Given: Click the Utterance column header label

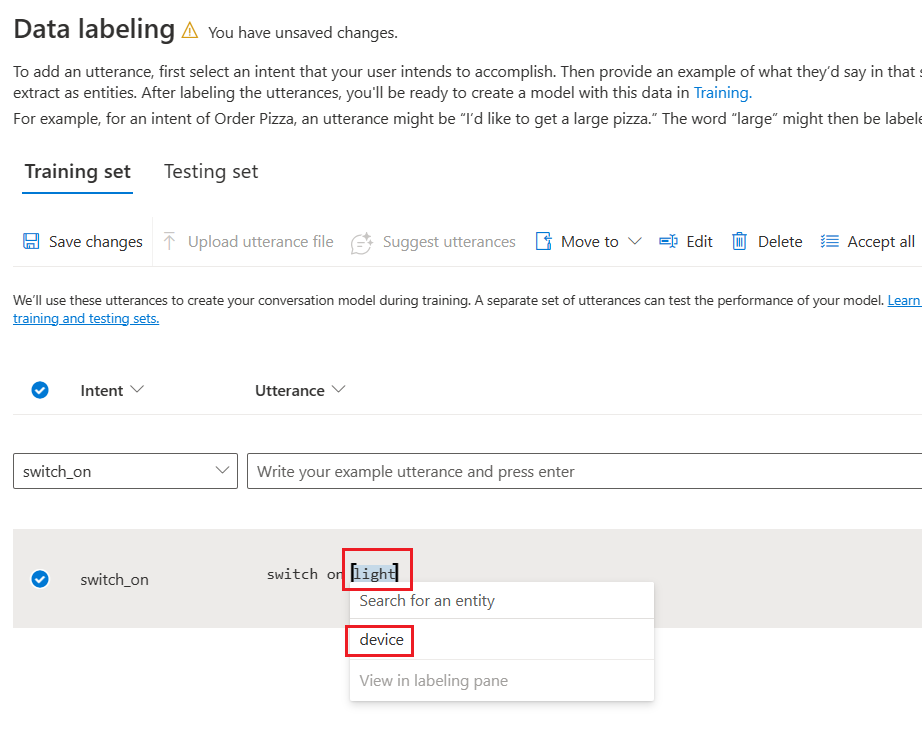Looking at the screenshot, I should click(290, 390).
